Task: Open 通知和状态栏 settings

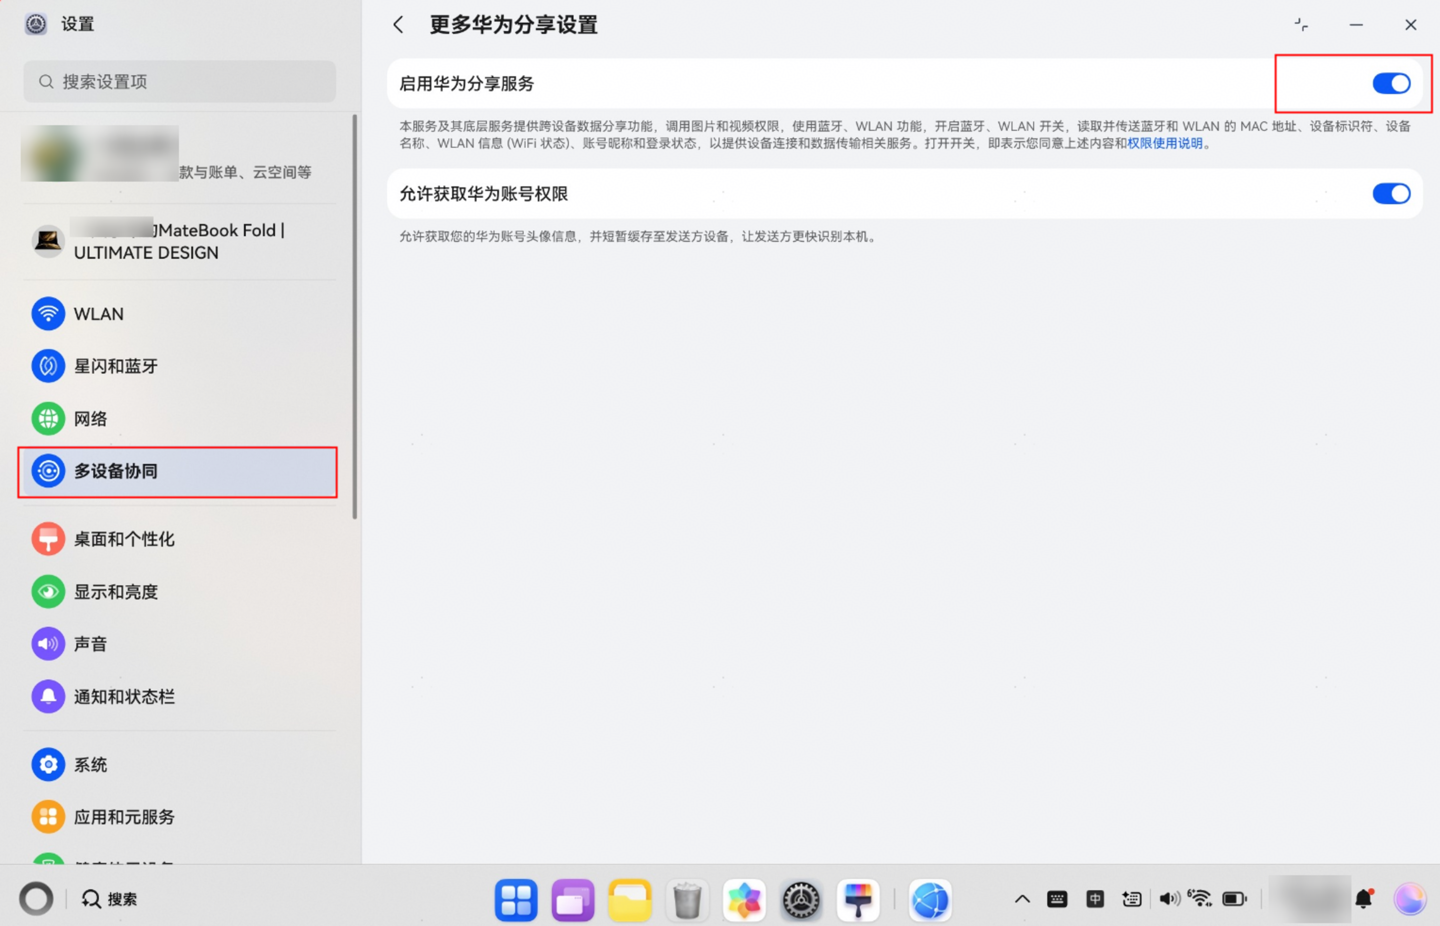Action: (x=123, y=696)
